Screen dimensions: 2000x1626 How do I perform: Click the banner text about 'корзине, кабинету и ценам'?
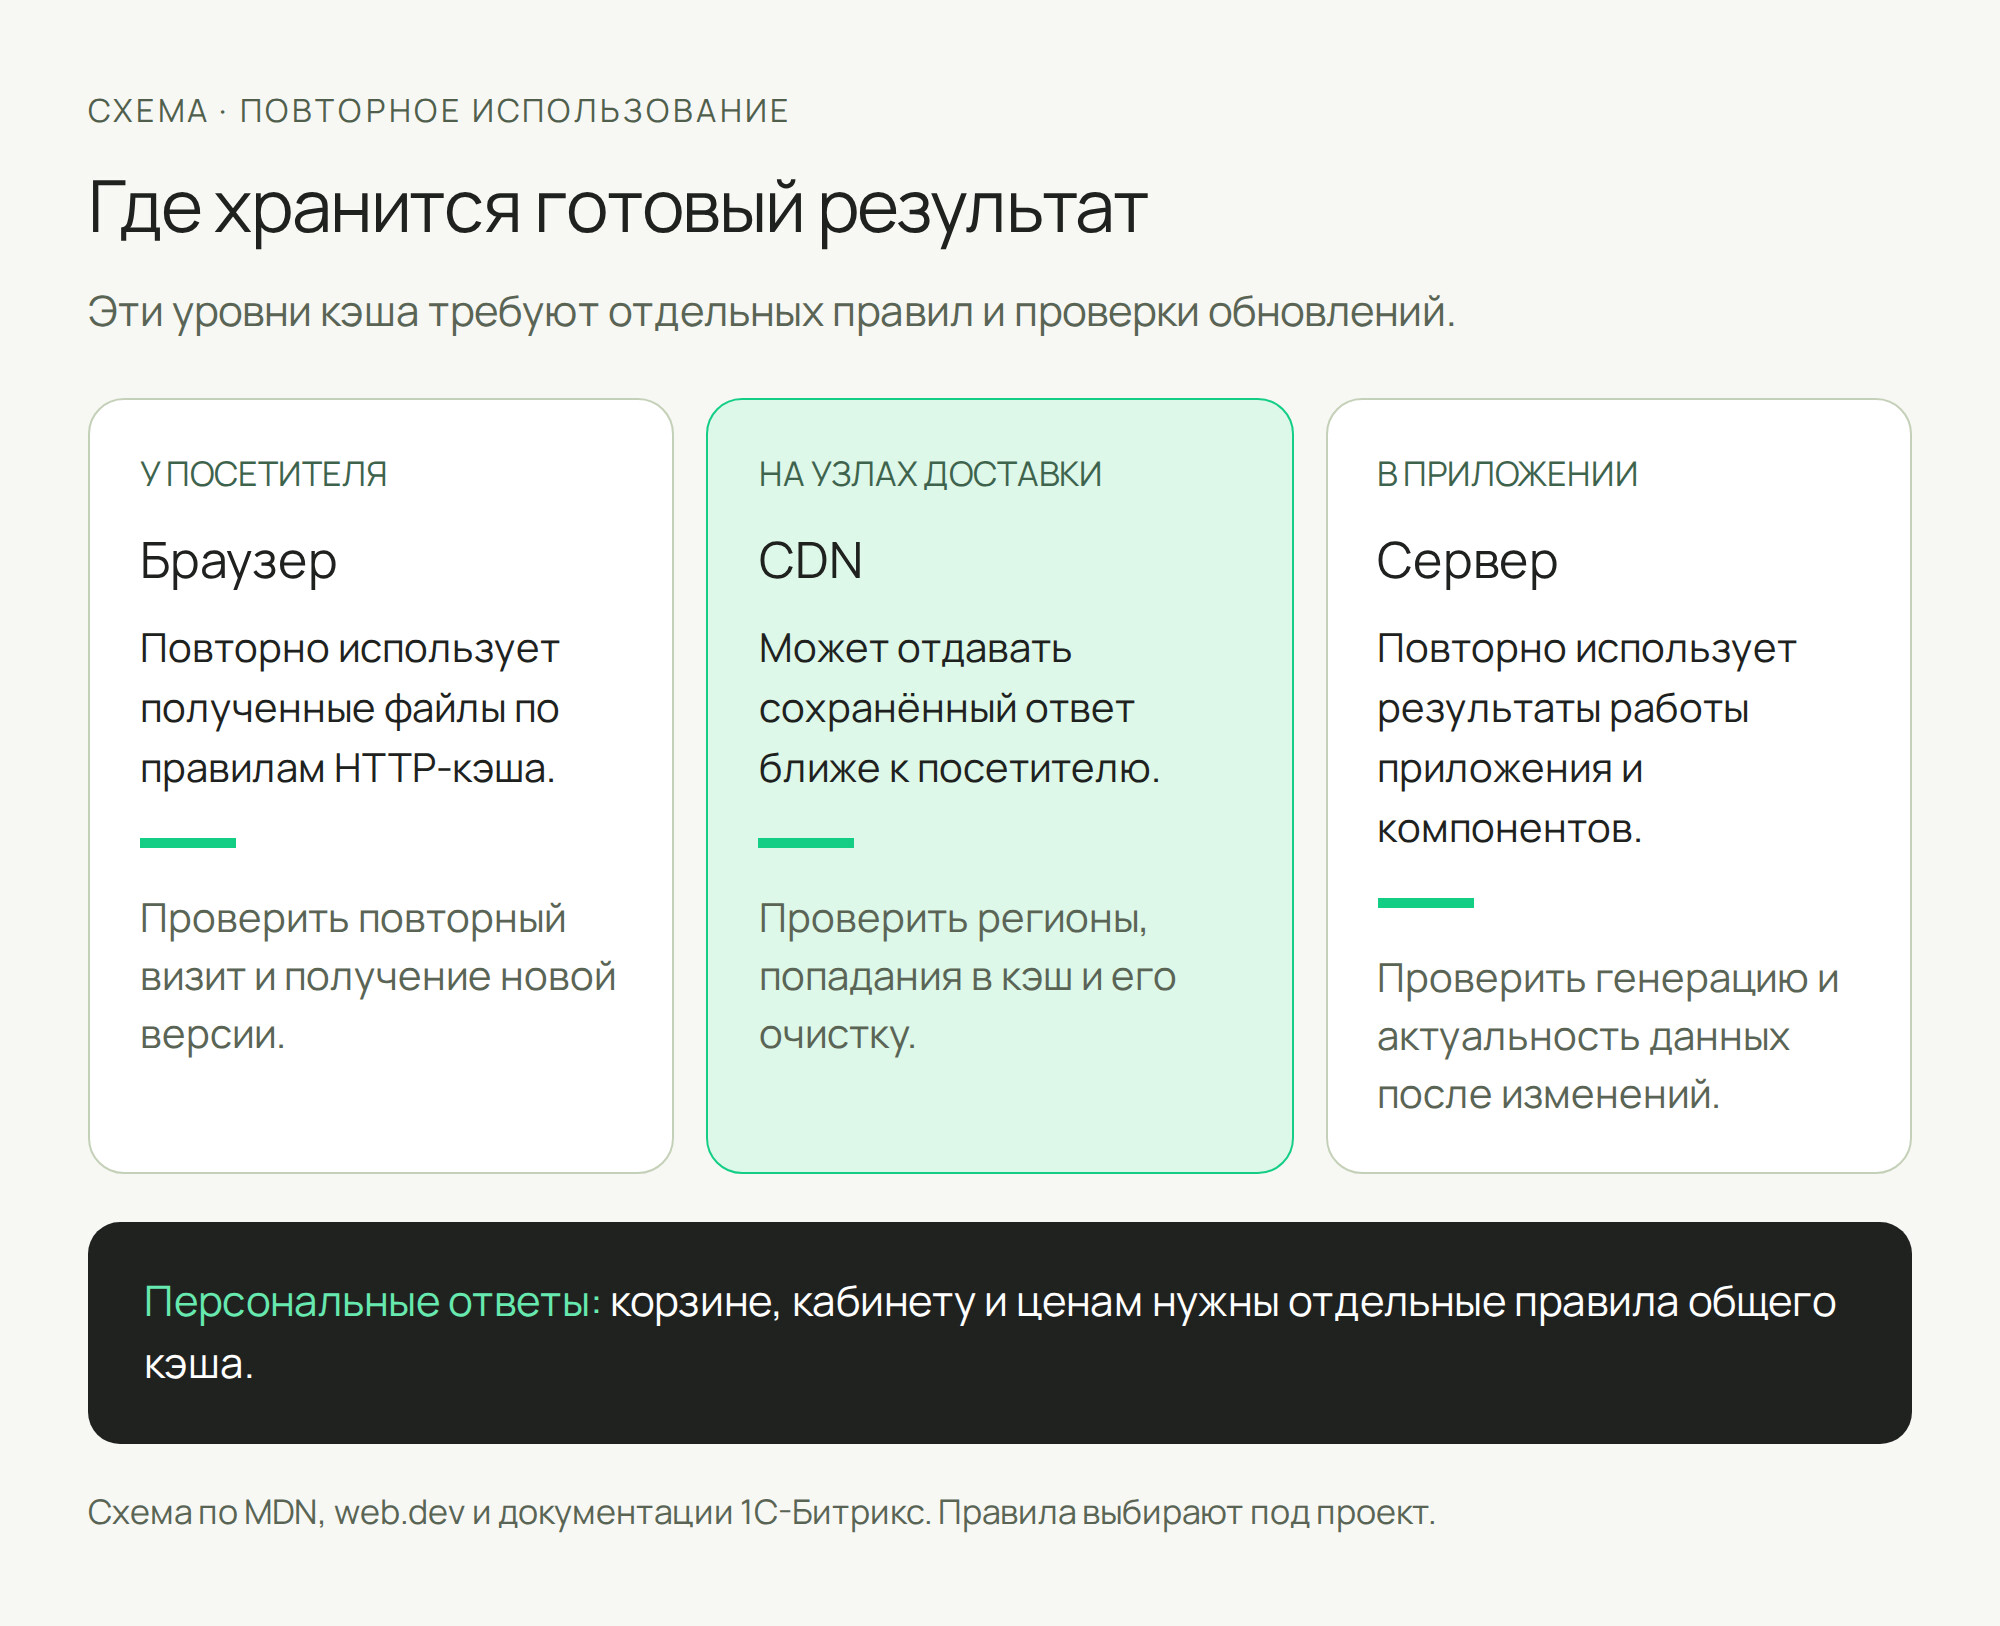click(x=990, y=1333)
